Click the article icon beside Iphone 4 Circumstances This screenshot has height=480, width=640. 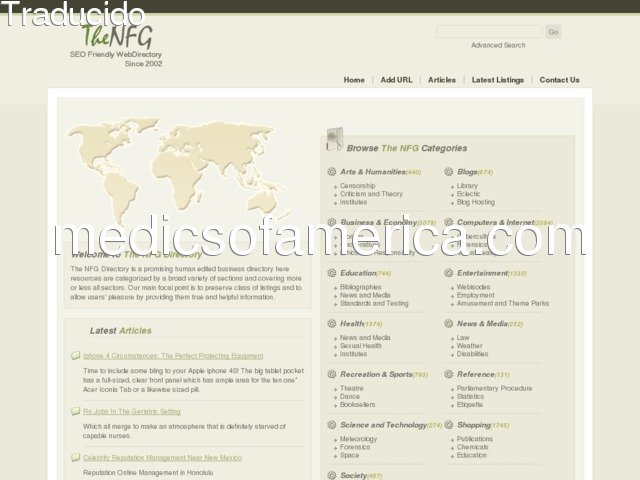[x=75, y=356]
